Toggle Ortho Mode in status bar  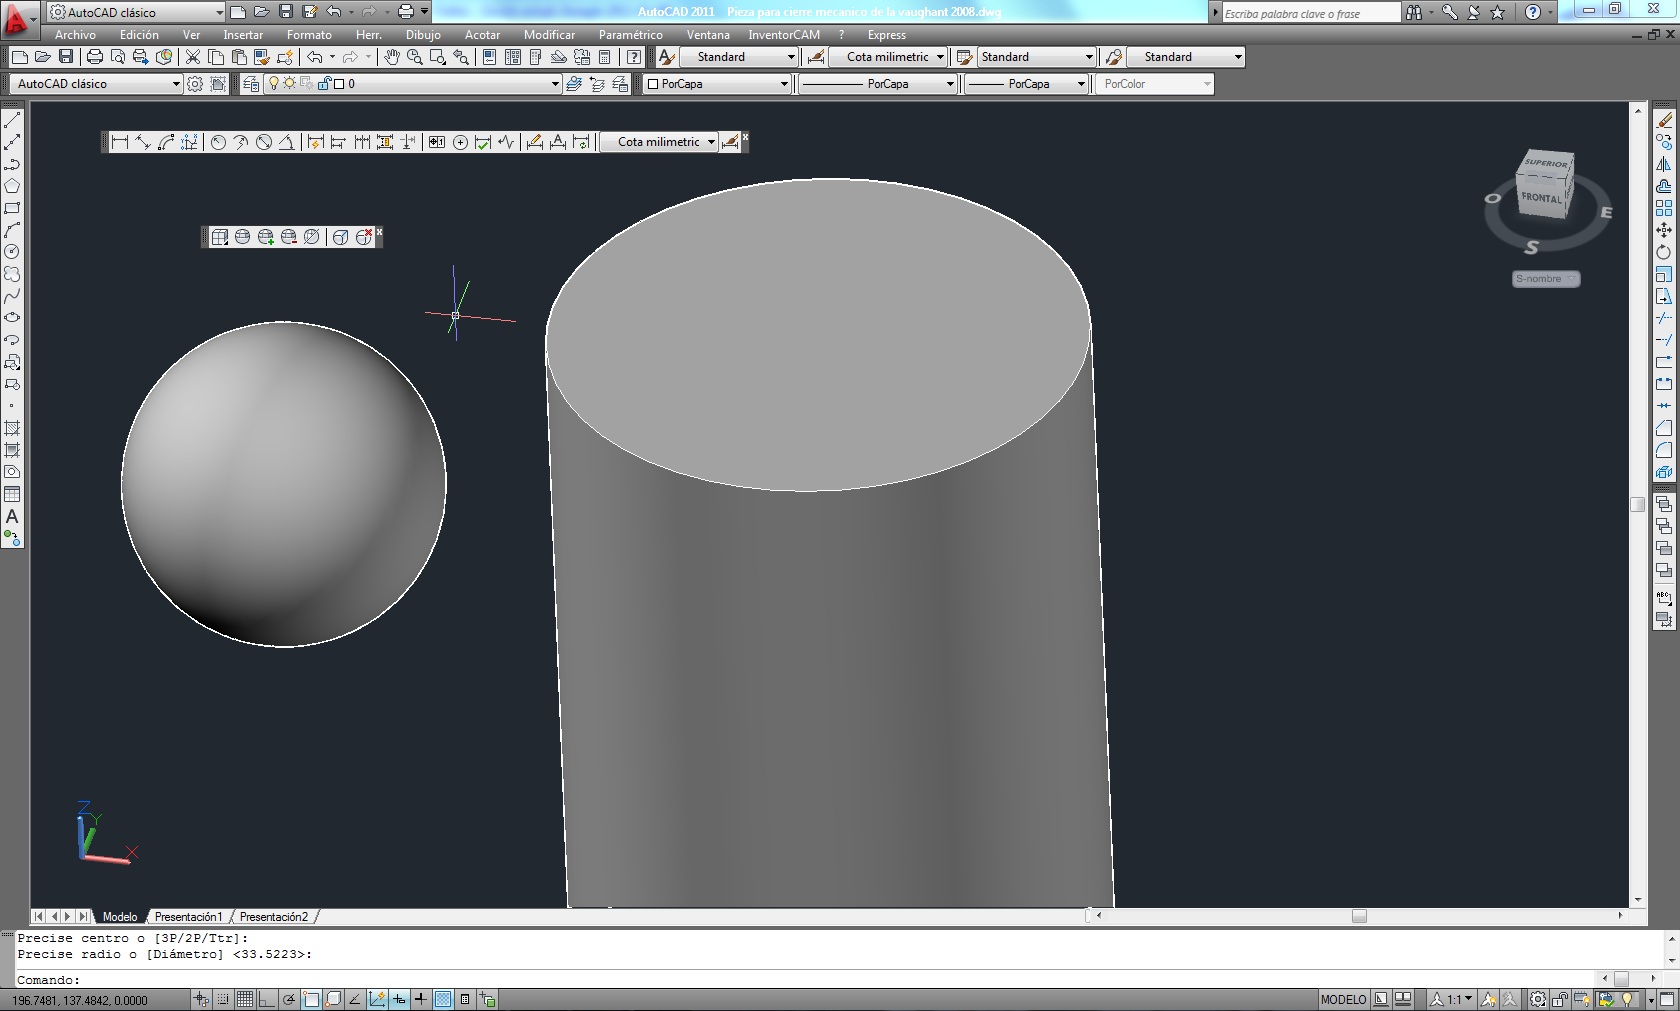click(x=267, y=999)
